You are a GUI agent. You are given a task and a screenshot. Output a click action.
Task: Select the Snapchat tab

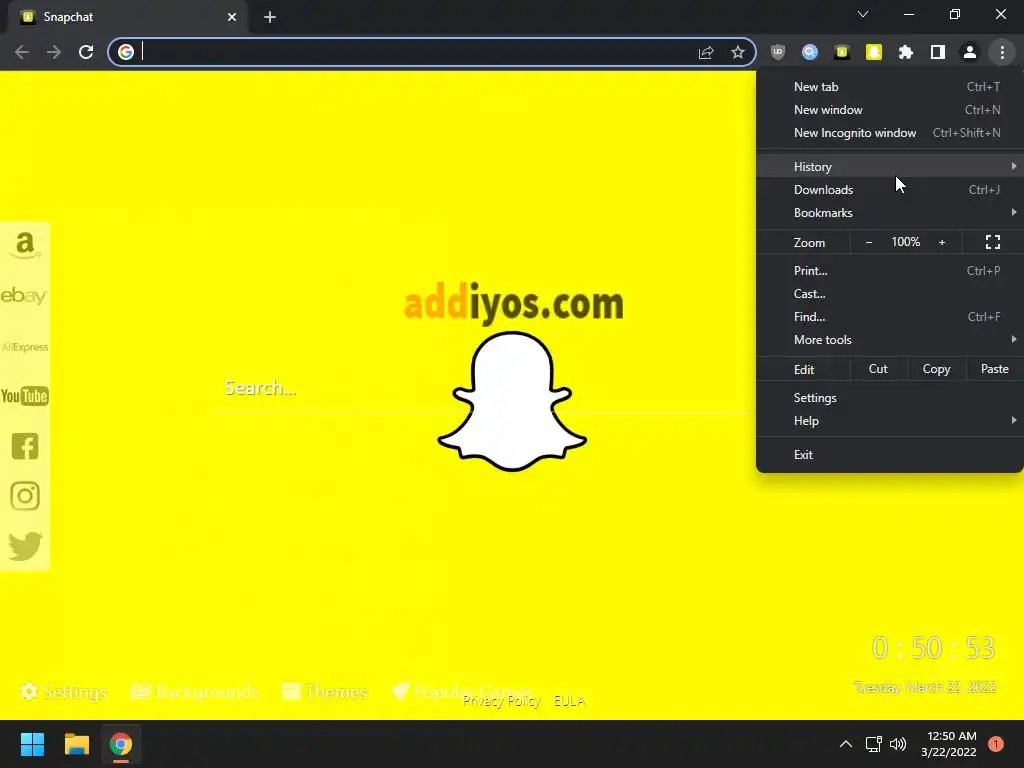coord(127,17)
